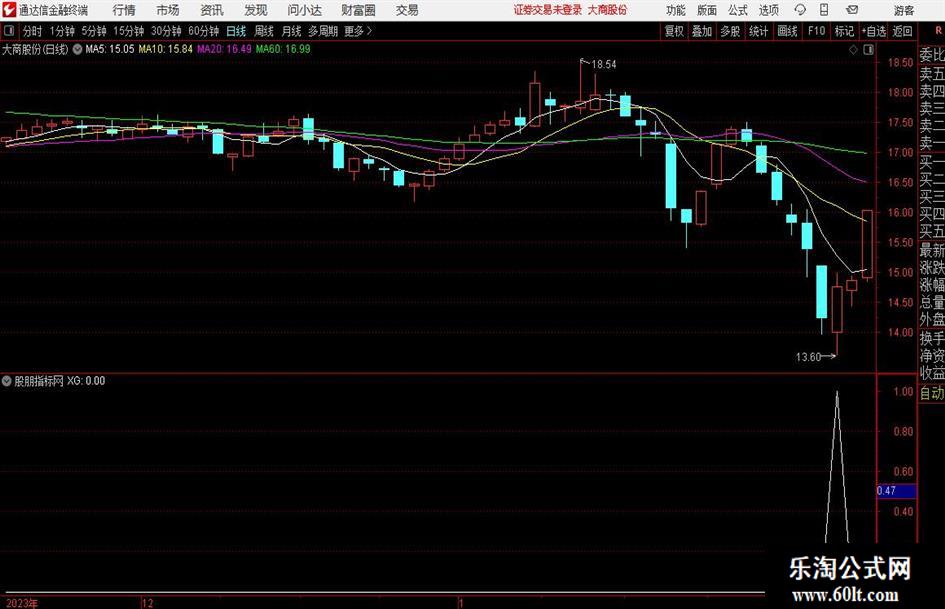Viewport: 945px width, 609px height.
Task: Click the 标记 mark button
Action: coord(844,31)
